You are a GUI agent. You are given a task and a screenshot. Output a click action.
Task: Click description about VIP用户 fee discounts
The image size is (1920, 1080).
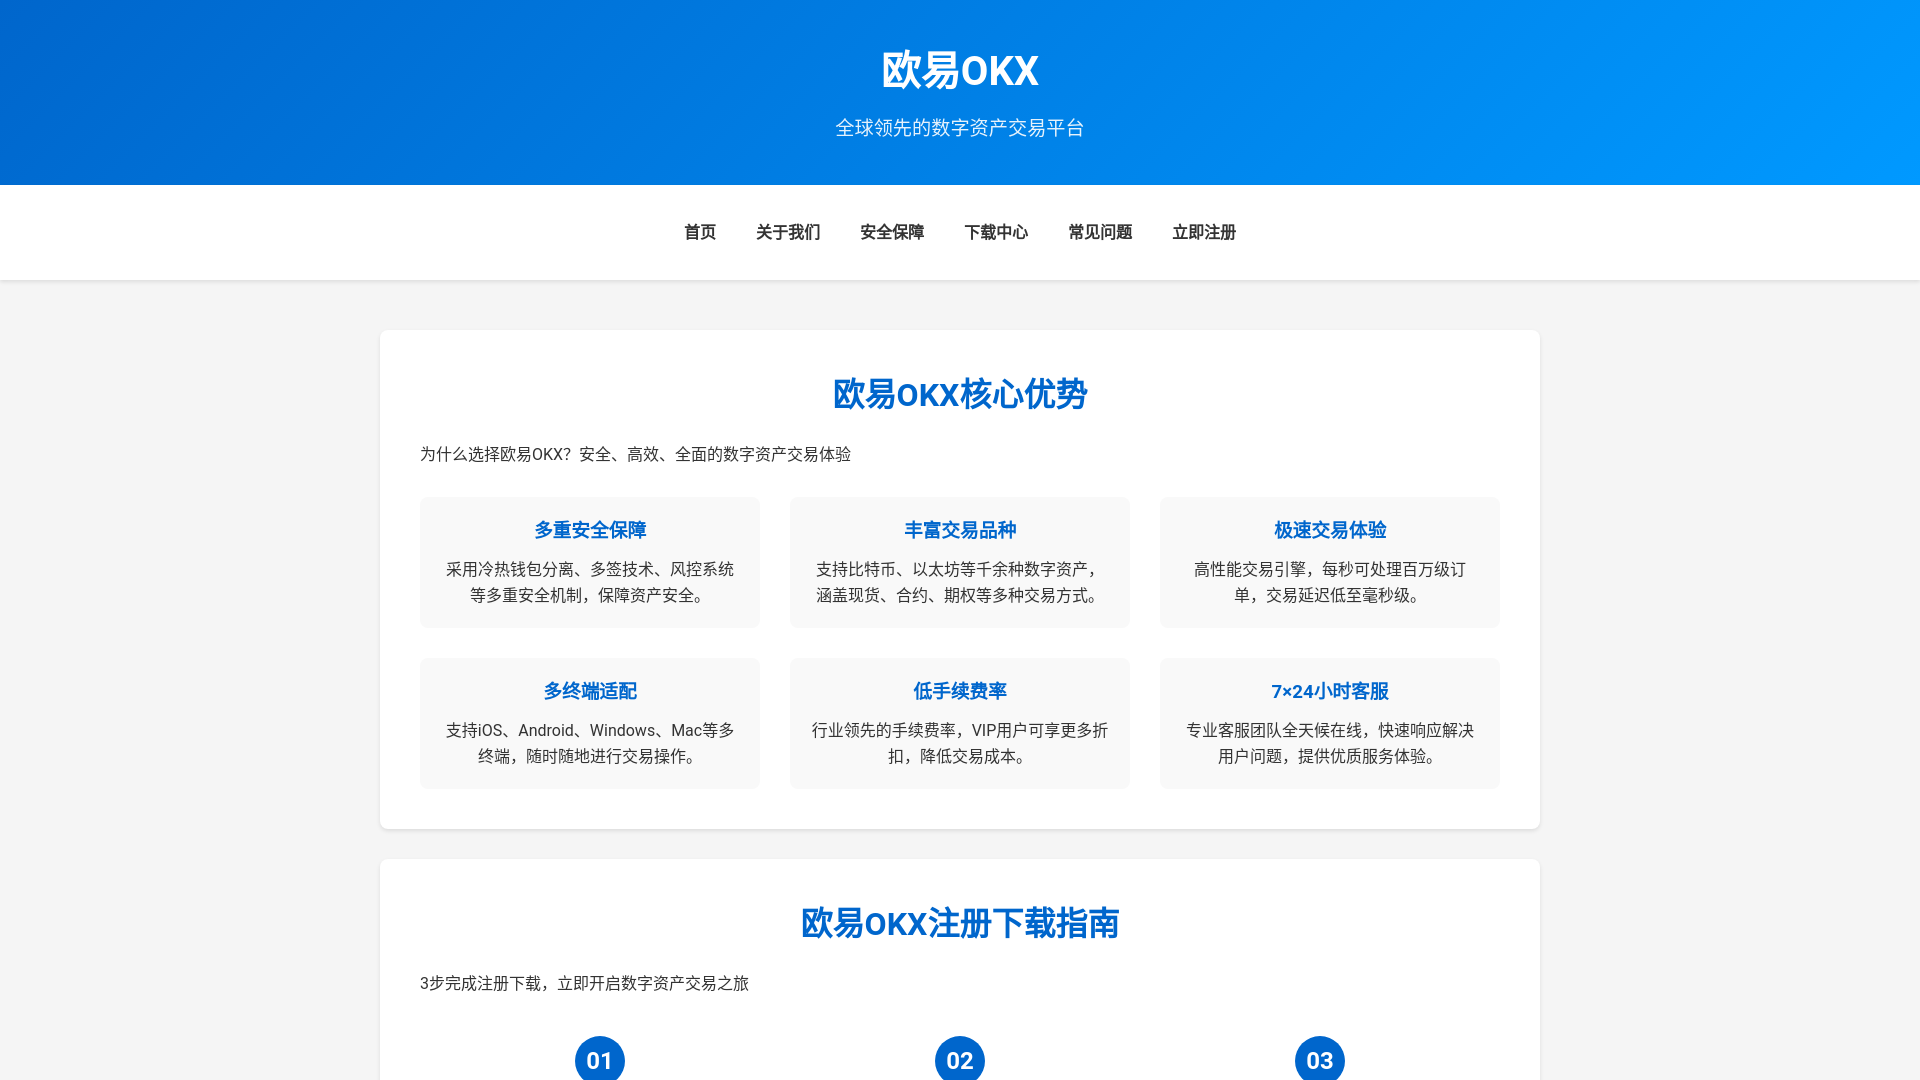(x=960, y=743)
